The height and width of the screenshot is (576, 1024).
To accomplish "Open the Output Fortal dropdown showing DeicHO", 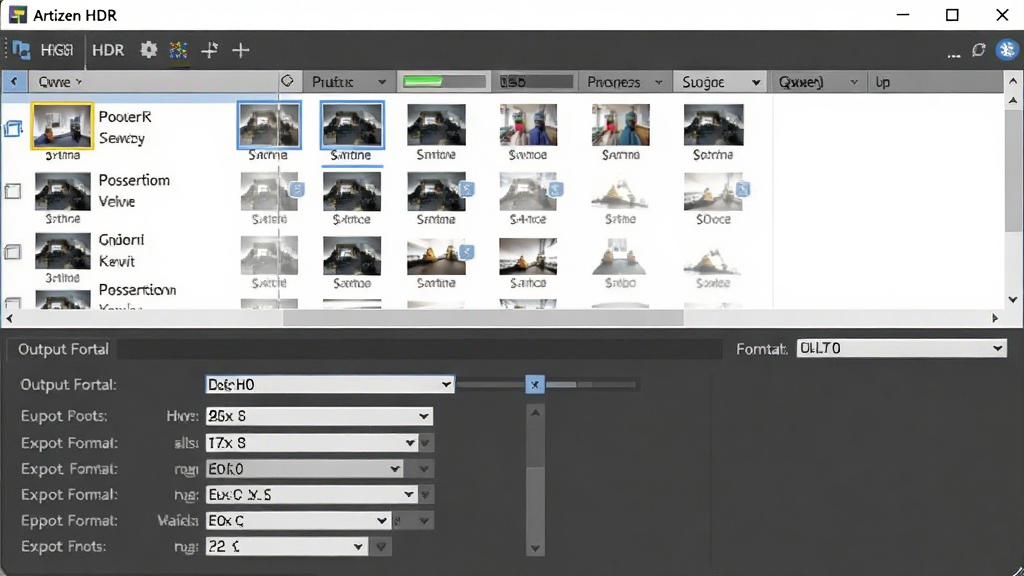I will [330, 385].
